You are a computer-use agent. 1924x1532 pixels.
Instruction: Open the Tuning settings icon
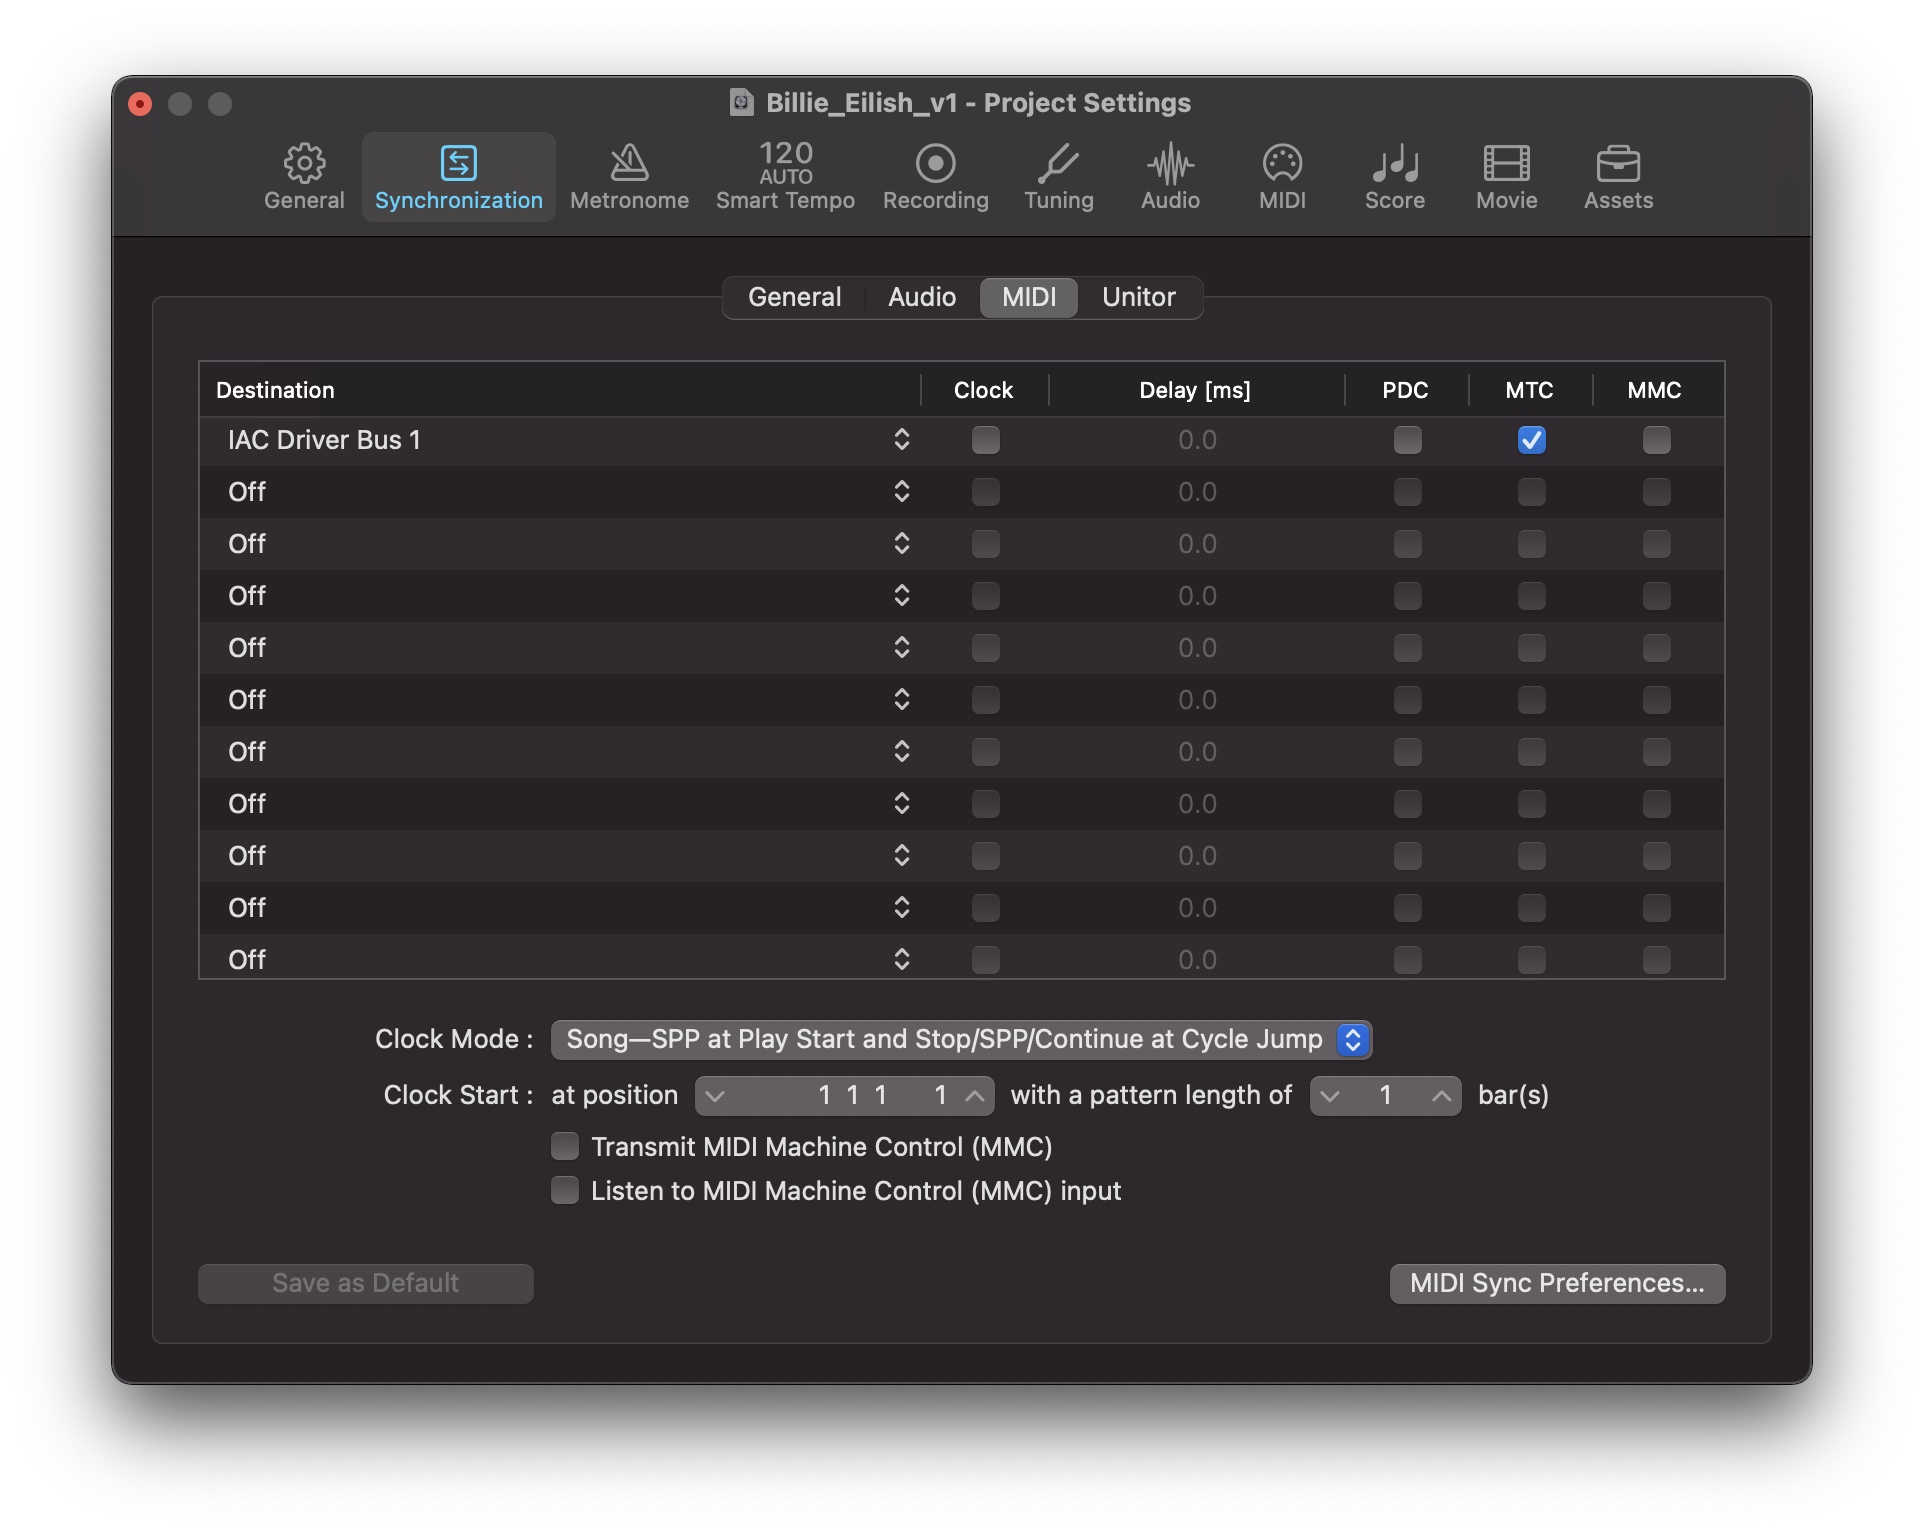tap(1058, 176)
